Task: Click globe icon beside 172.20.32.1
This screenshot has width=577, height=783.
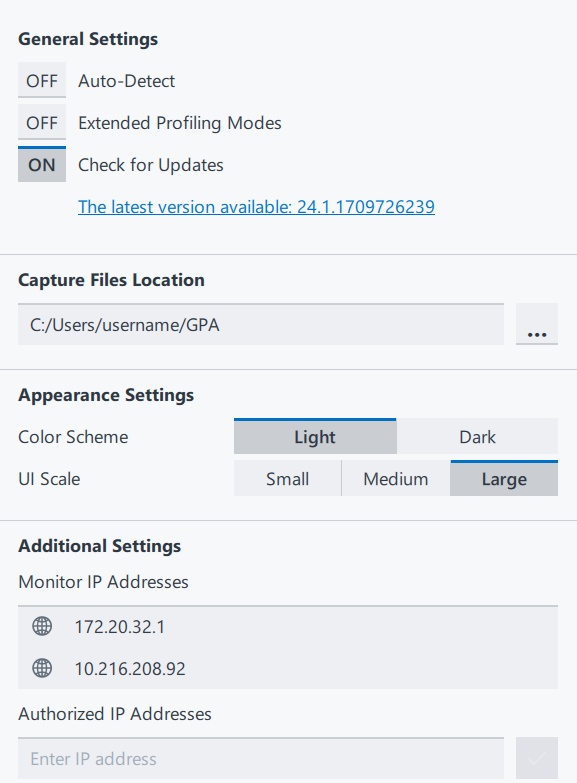Action: pos(42,626)
